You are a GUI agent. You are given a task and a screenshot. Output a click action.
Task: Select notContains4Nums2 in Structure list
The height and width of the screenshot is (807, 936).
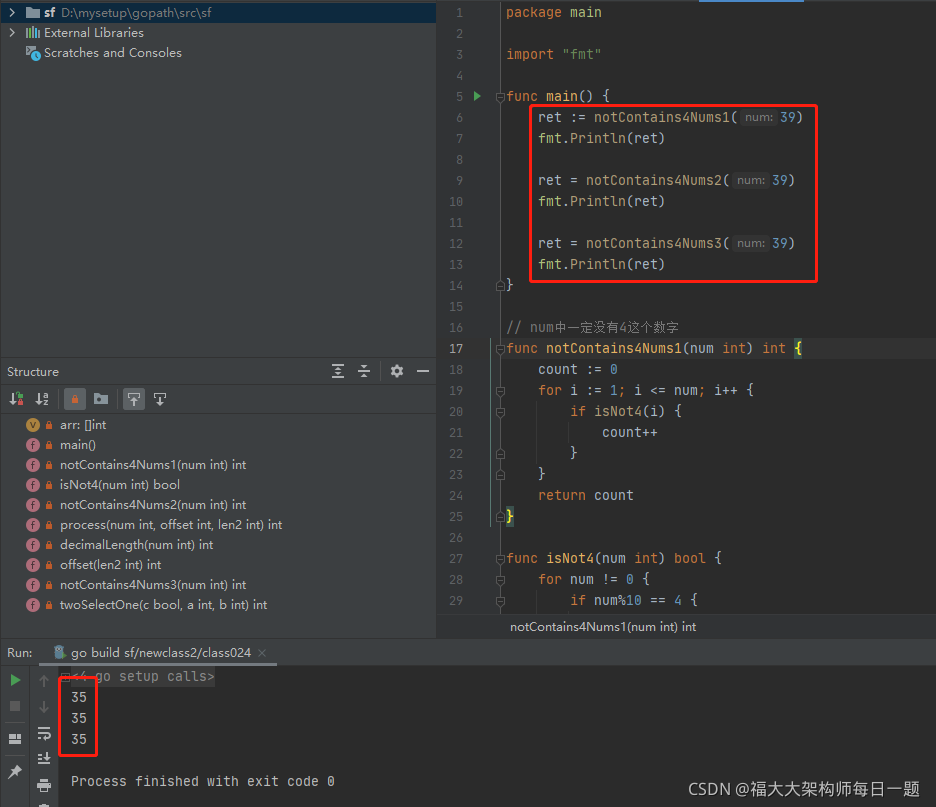pyautogui.click(x=153, y=505)
